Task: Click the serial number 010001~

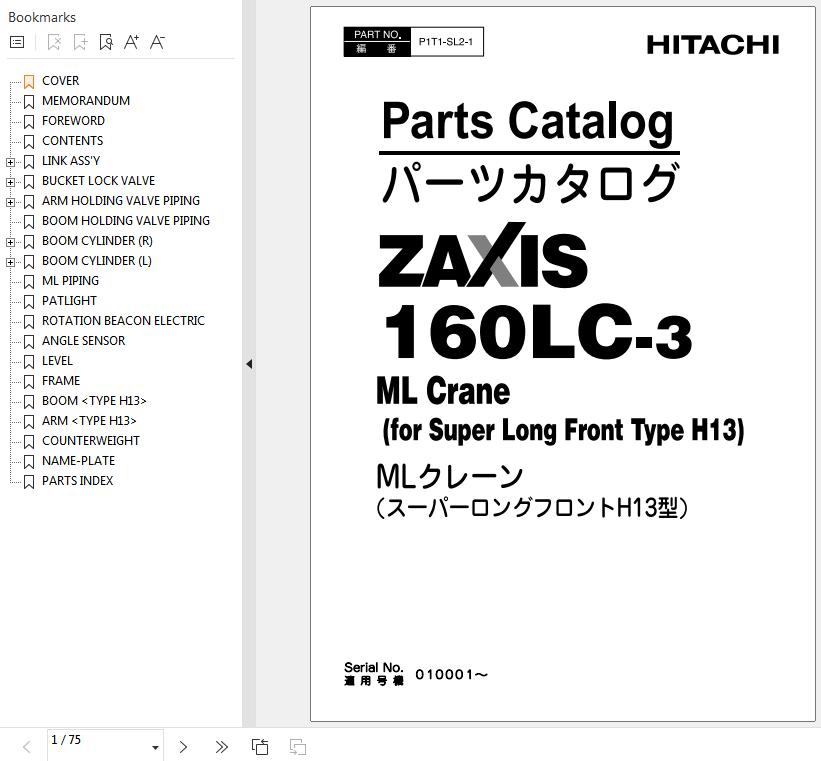Action: (x=451, y=675)
